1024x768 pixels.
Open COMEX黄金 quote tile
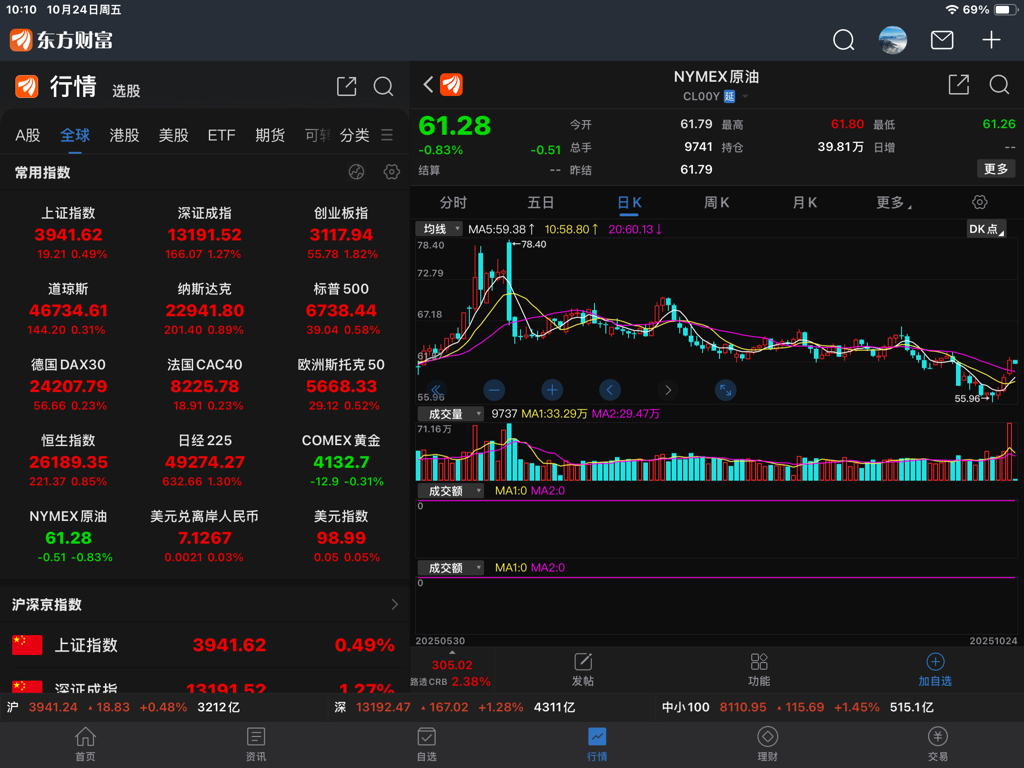point(341,460)
